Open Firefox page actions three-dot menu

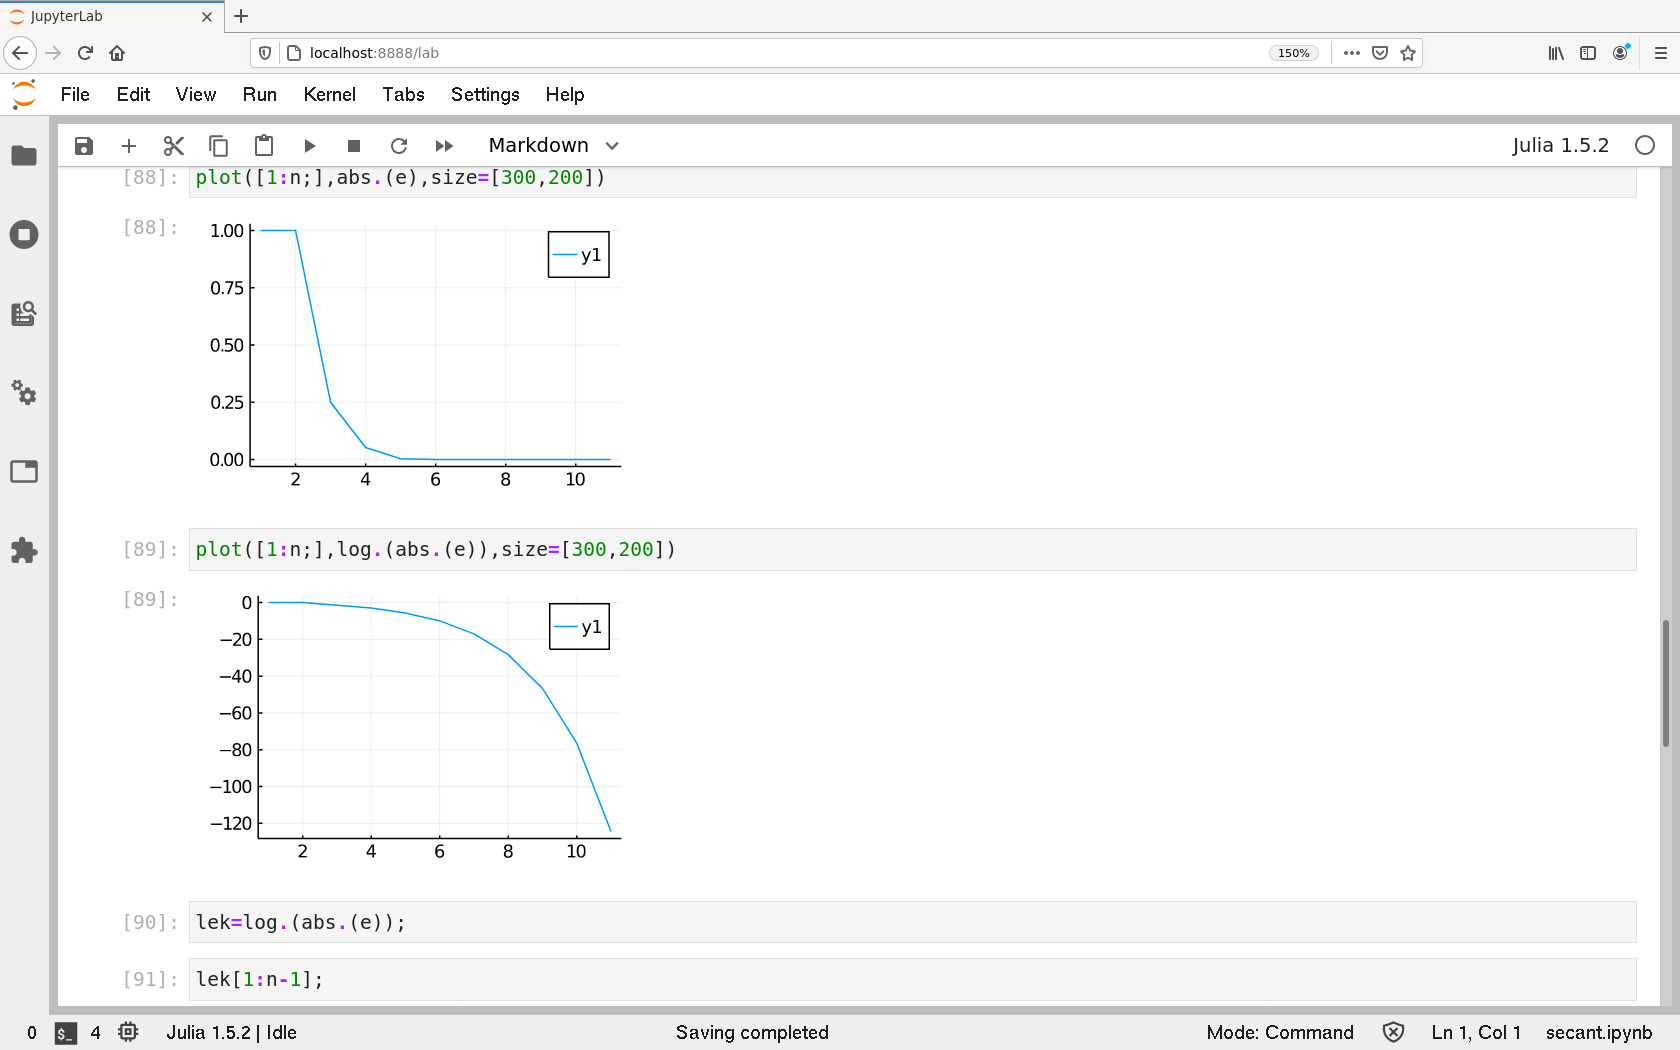point(1351,53)
